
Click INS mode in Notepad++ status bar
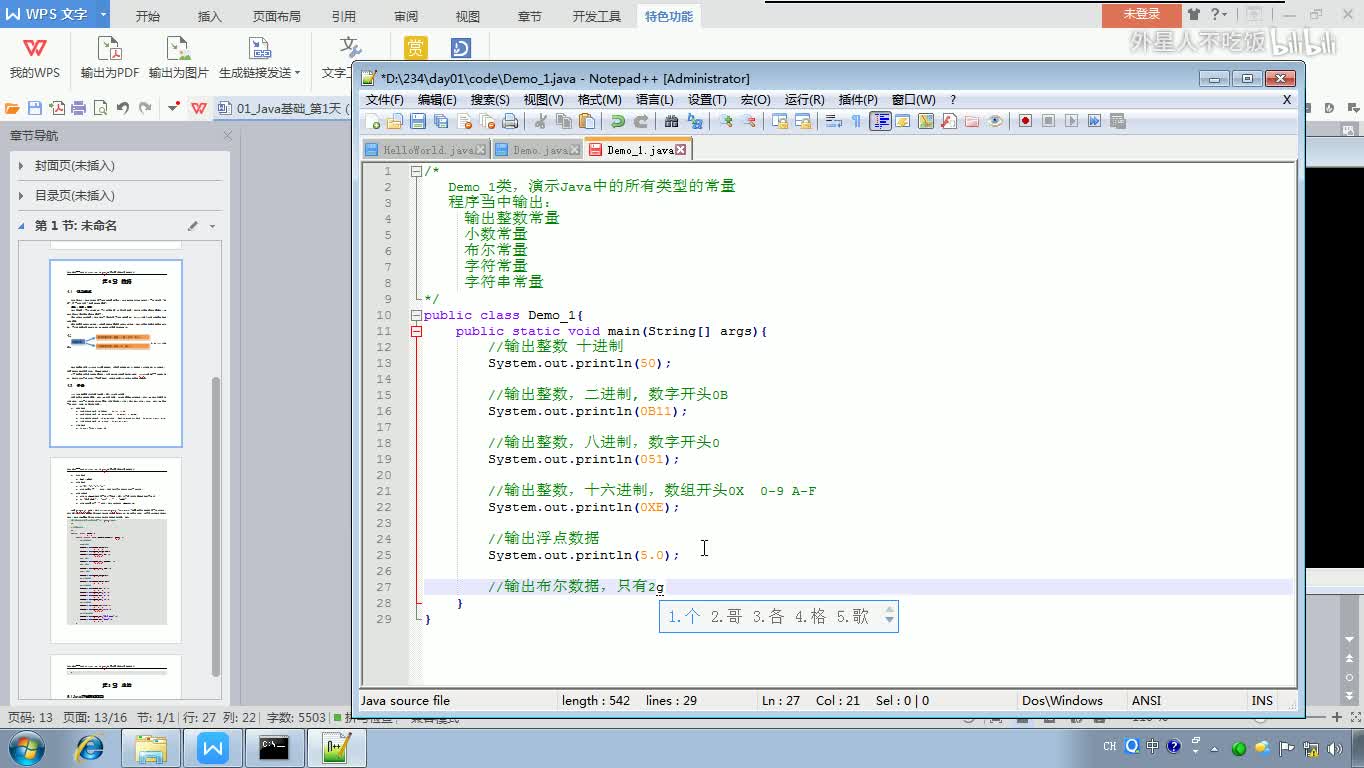coord(1262,701)
